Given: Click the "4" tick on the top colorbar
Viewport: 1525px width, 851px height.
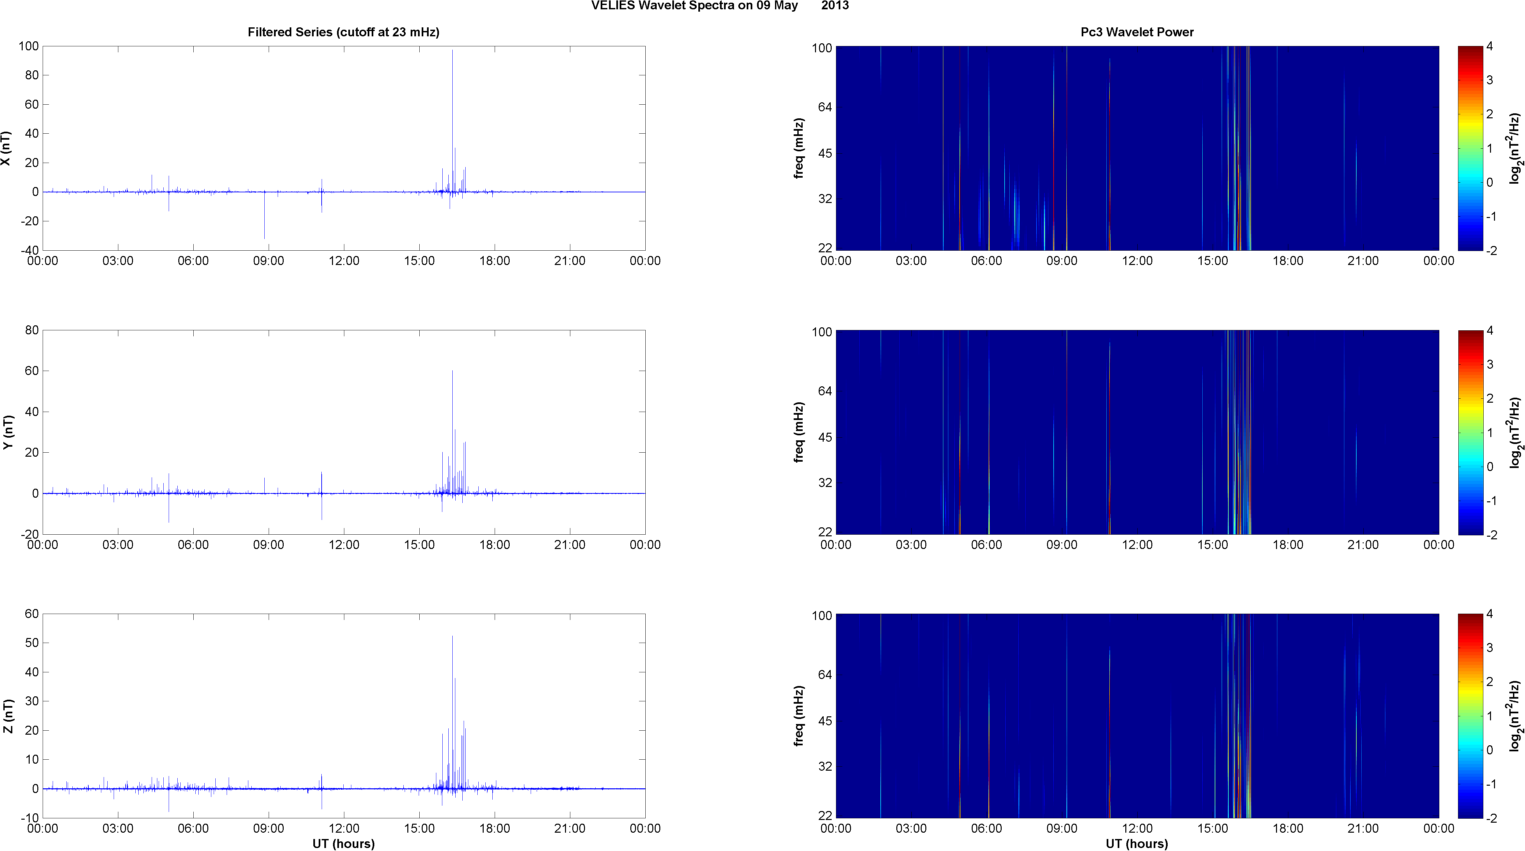Looking at the screenshot, I should (1490, 46).
